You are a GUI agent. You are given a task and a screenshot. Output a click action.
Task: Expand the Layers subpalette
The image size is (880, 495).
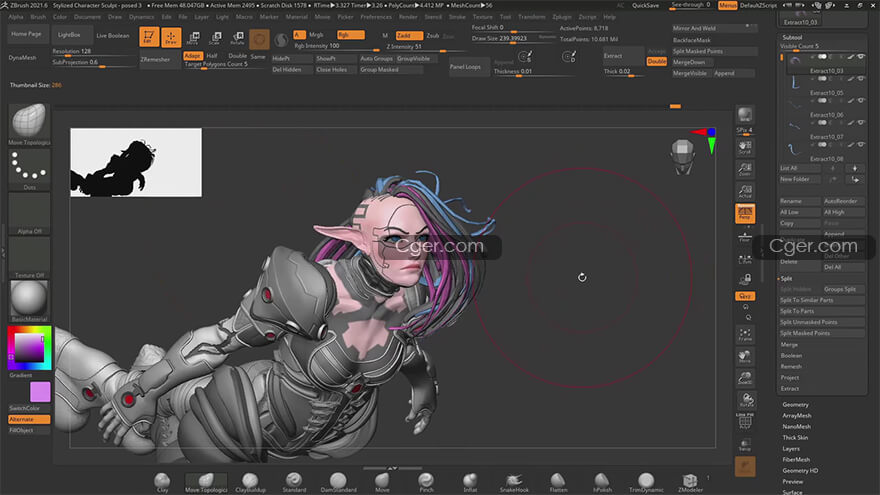click(791, 449)
